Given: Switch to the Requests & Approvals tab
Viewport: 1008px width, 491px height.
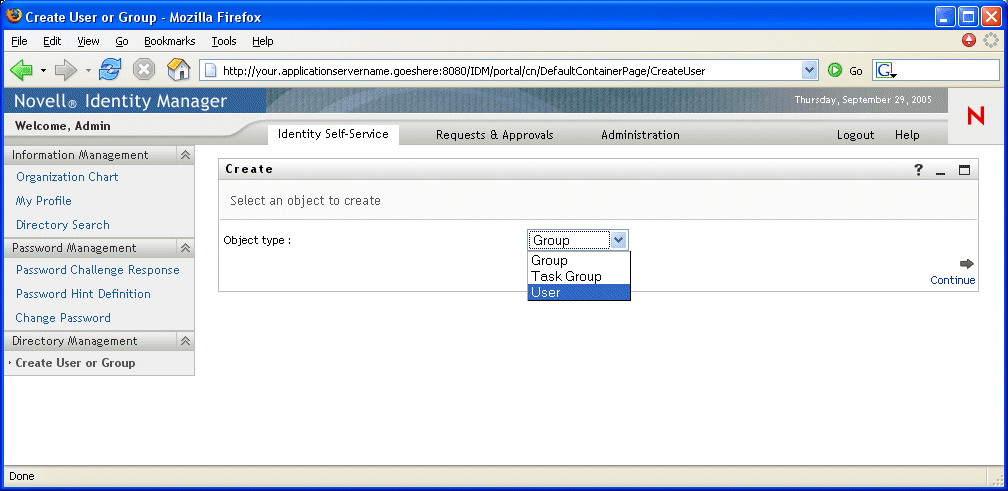Looking at the screenshot, I should click(494, 135).
